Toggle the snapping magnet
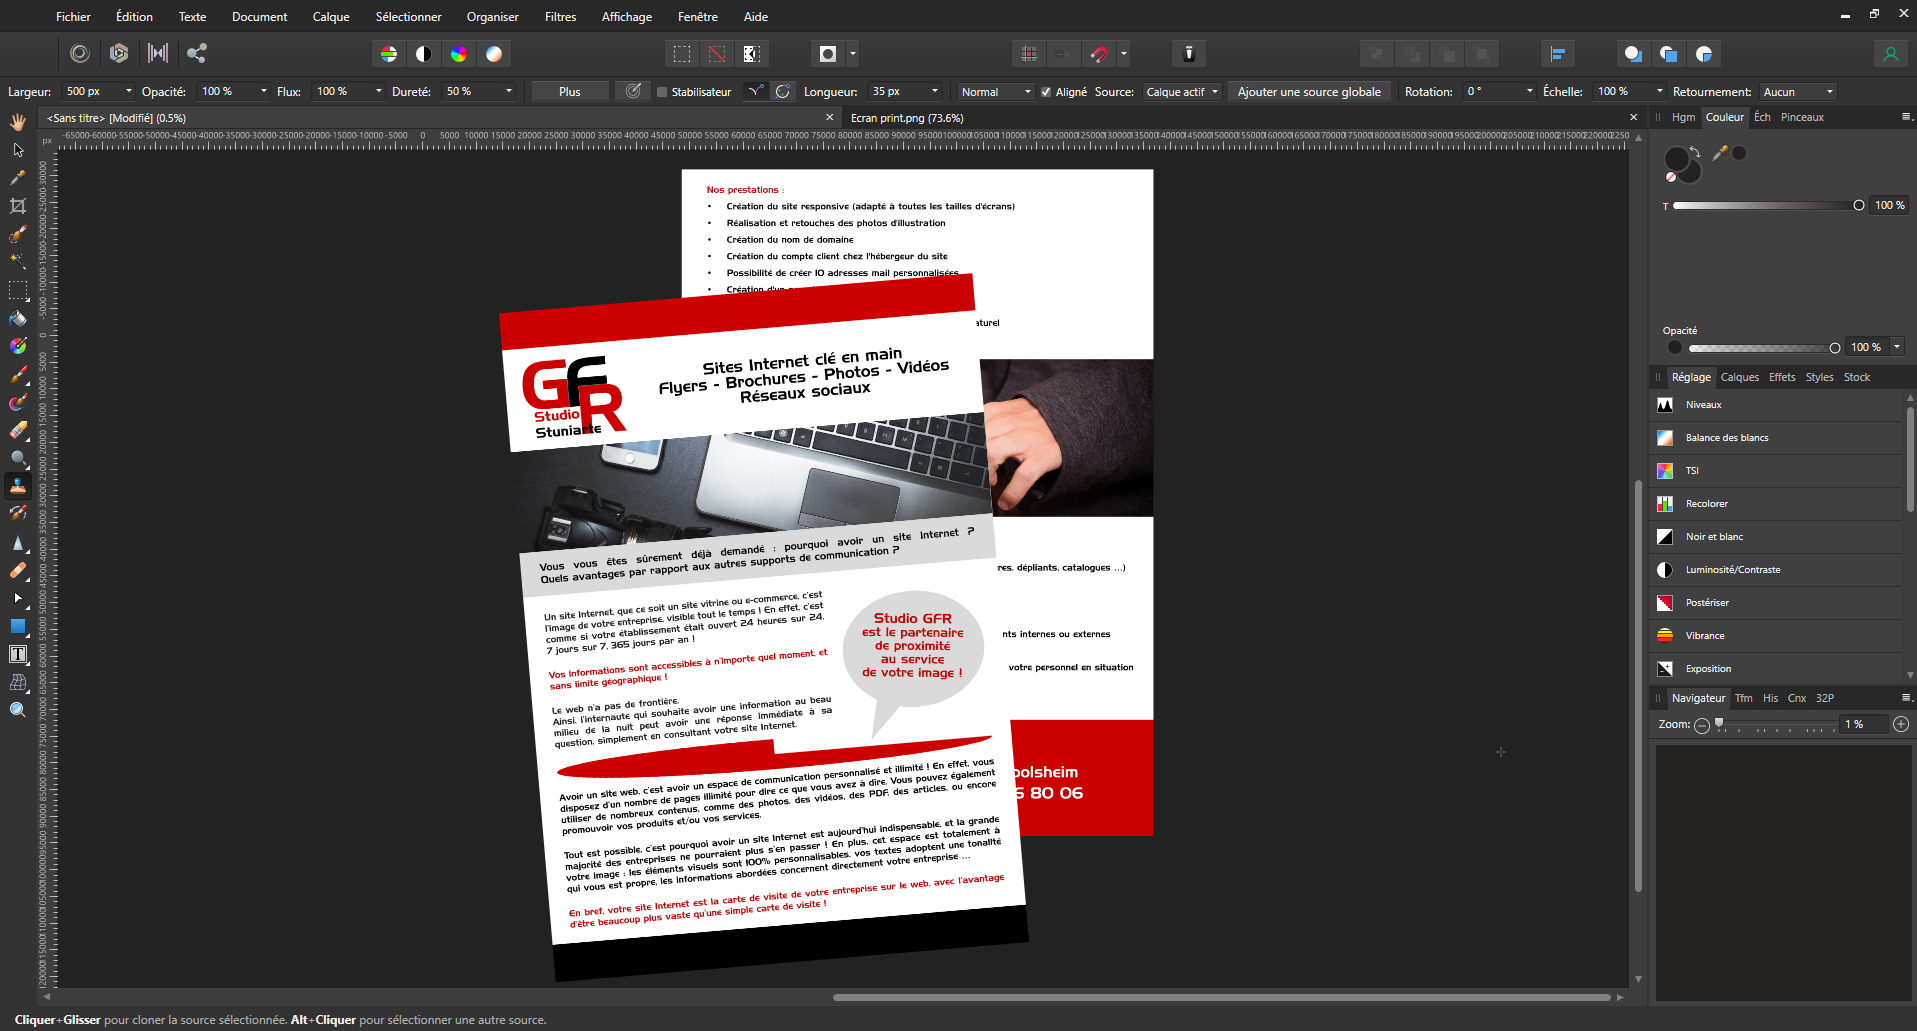The height and width of the screenshot is (1031, 1917). click(1099, 54)
